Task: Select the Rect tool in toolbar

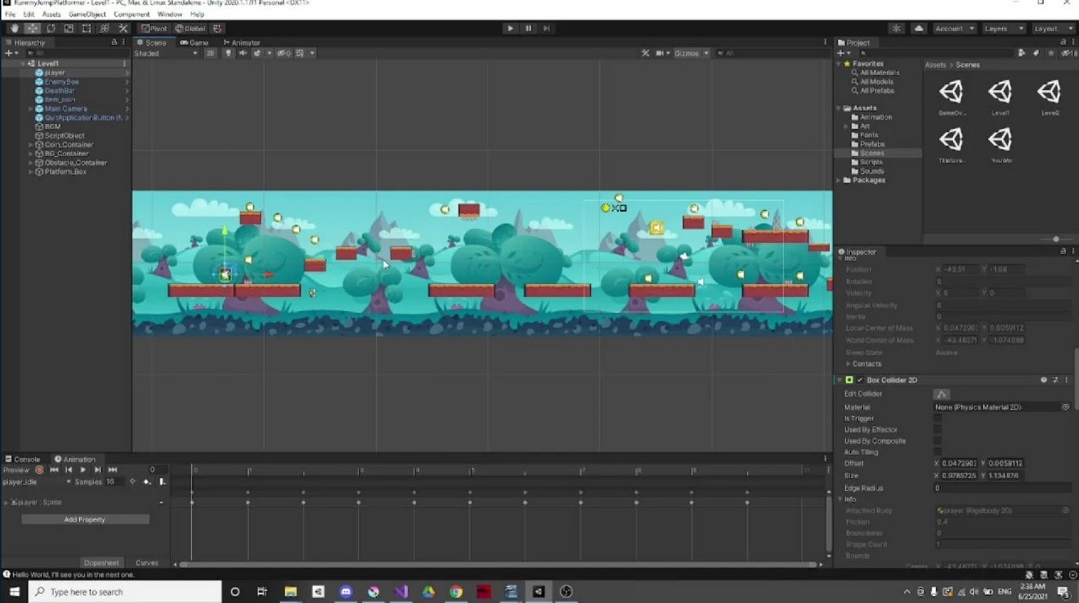Action: [87, 28]
